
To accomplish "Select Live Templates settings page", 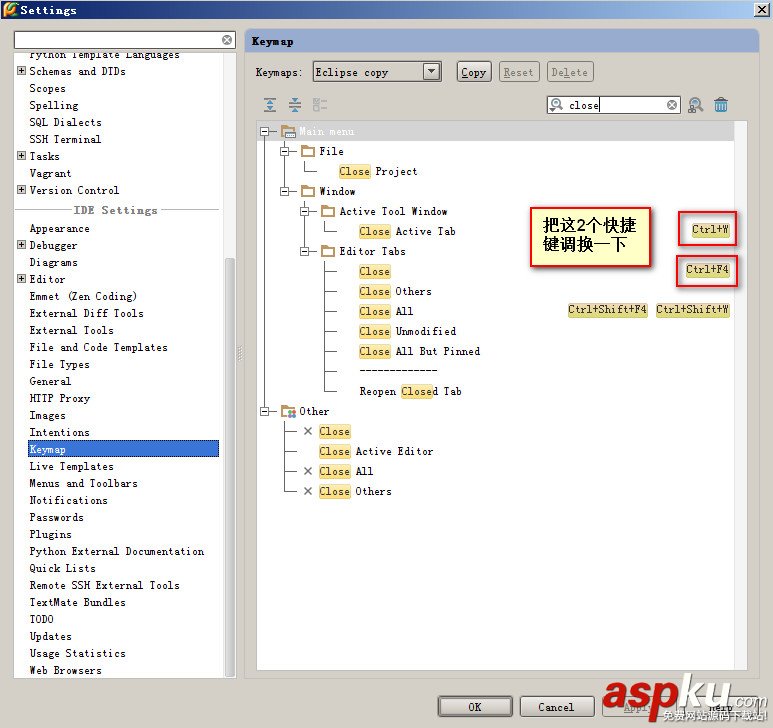I will [x=71, y=466].
